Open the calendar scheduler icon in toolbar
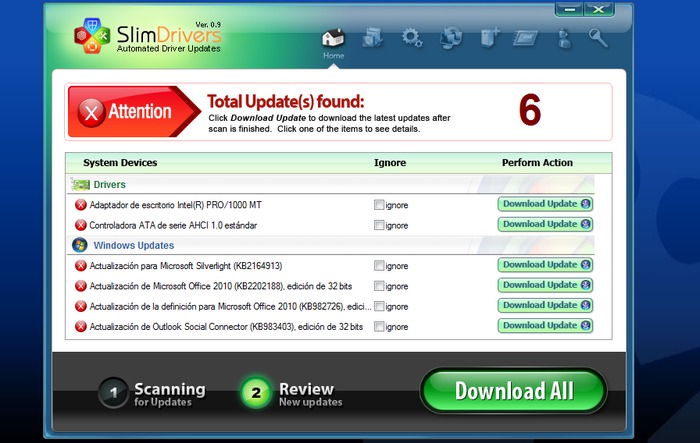This screenshot has width=700, height=443. (373, 38)
